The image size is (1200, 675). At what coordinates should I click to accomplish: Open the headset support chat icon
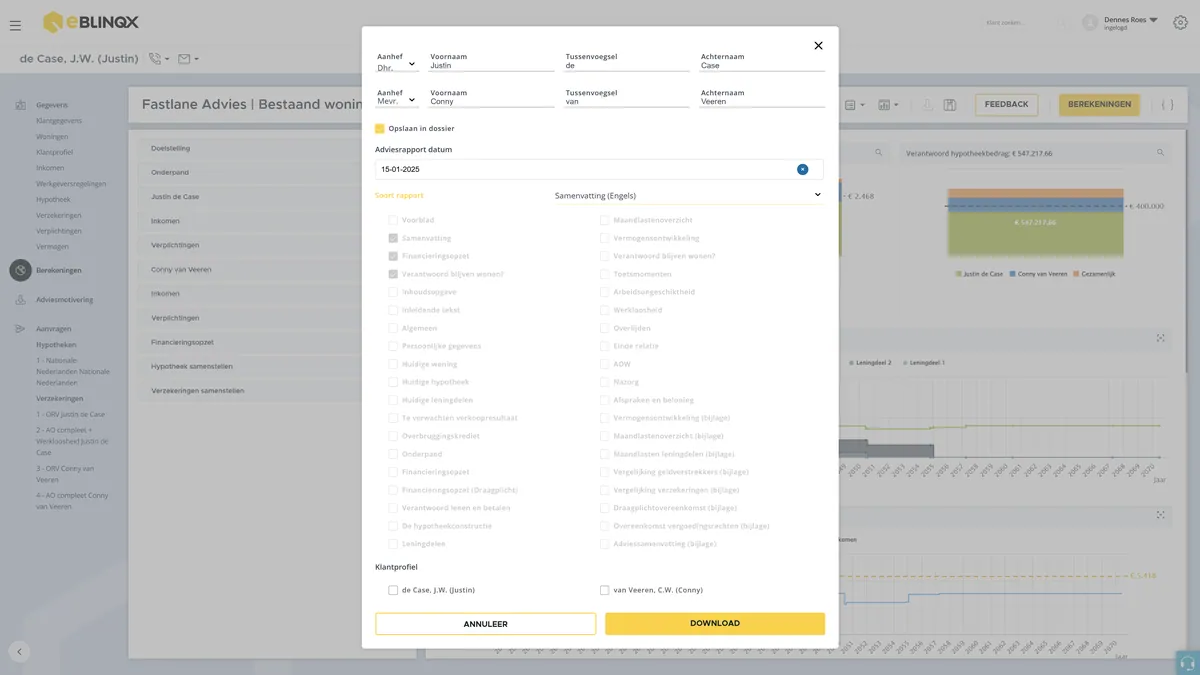point(1187,663)
